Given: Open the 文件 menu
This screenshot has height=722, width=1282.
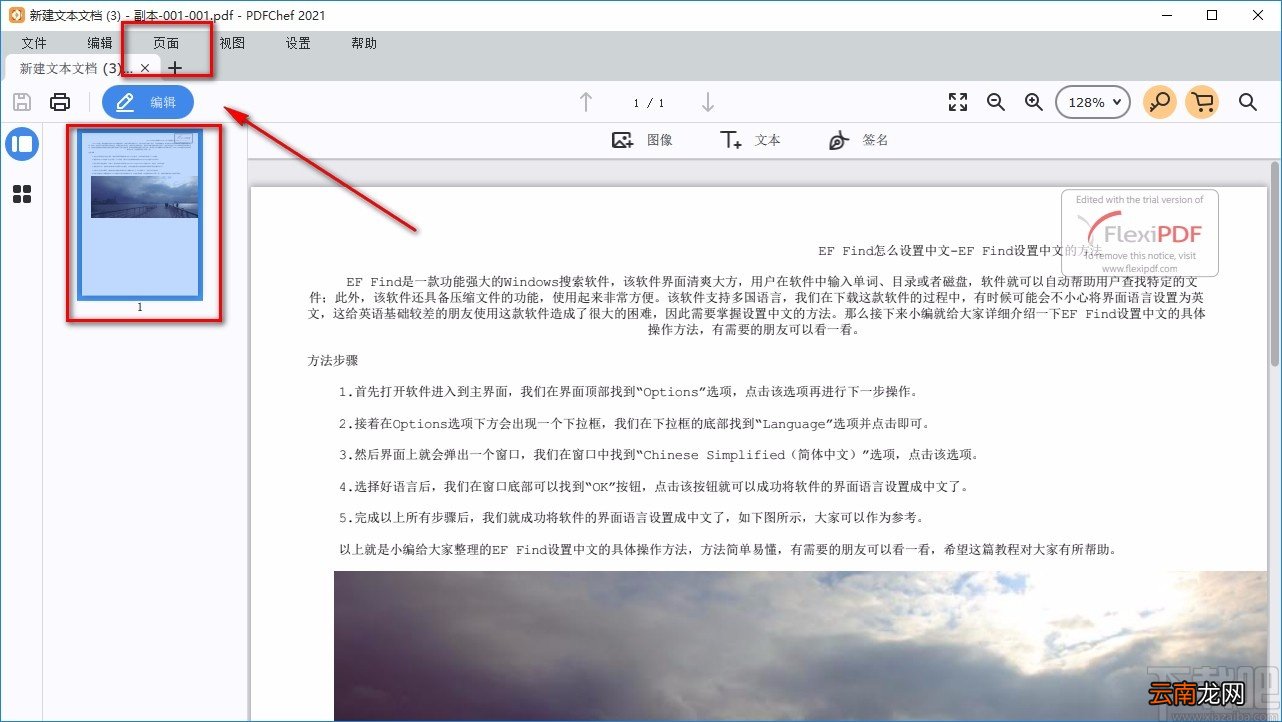Looking at the screenshot, I should point(34,43).
